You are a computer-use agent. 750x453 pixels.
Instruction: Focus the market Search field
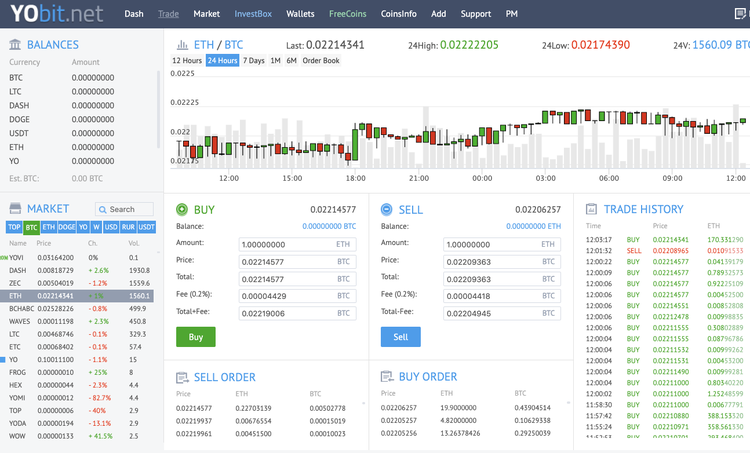[x=124, y=209]
